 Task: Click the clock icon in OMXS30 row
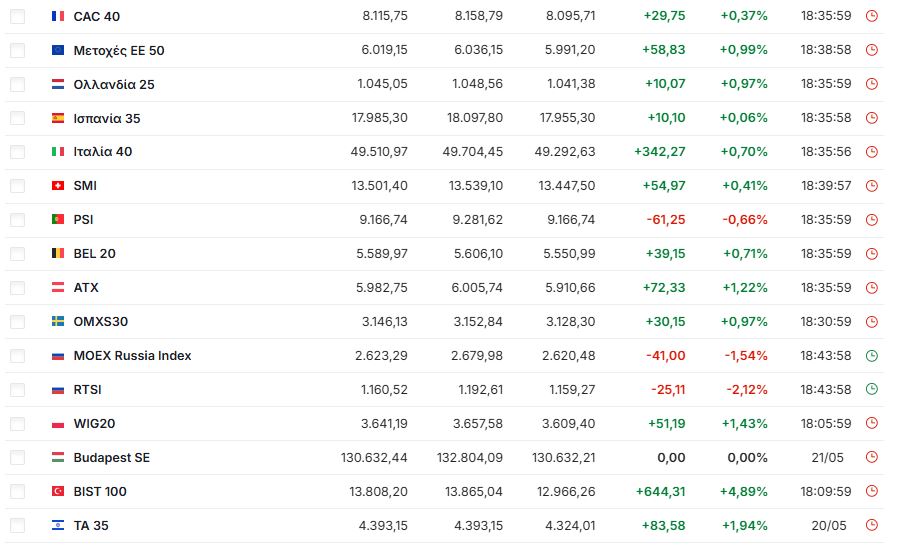pos(871,322)
